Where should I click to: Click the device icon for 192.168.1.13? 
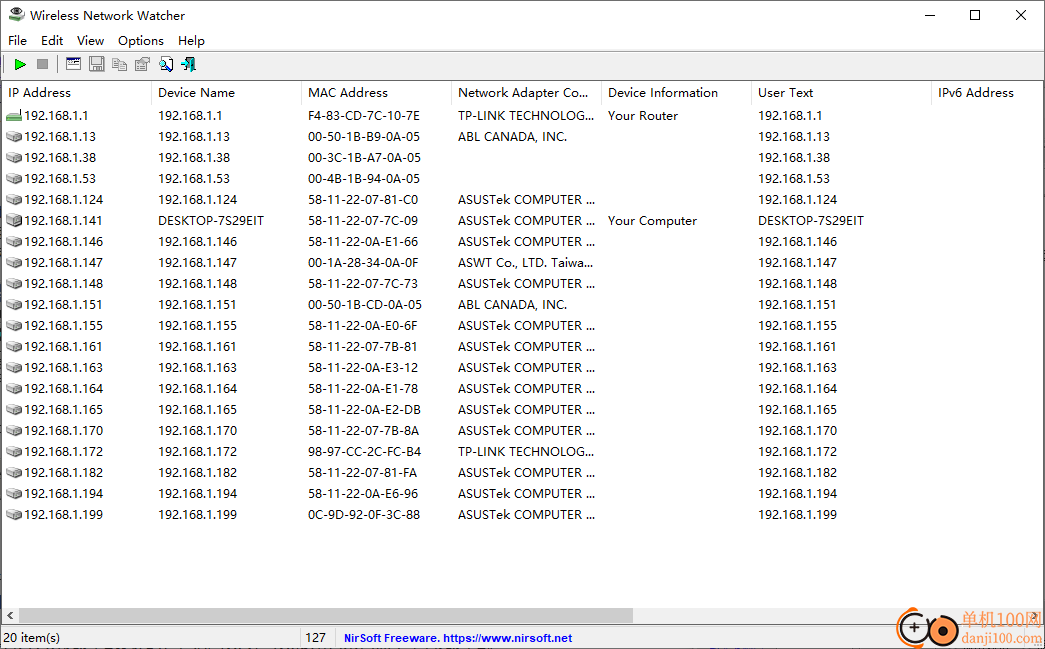pyautogui.click(x=14, y=137)
